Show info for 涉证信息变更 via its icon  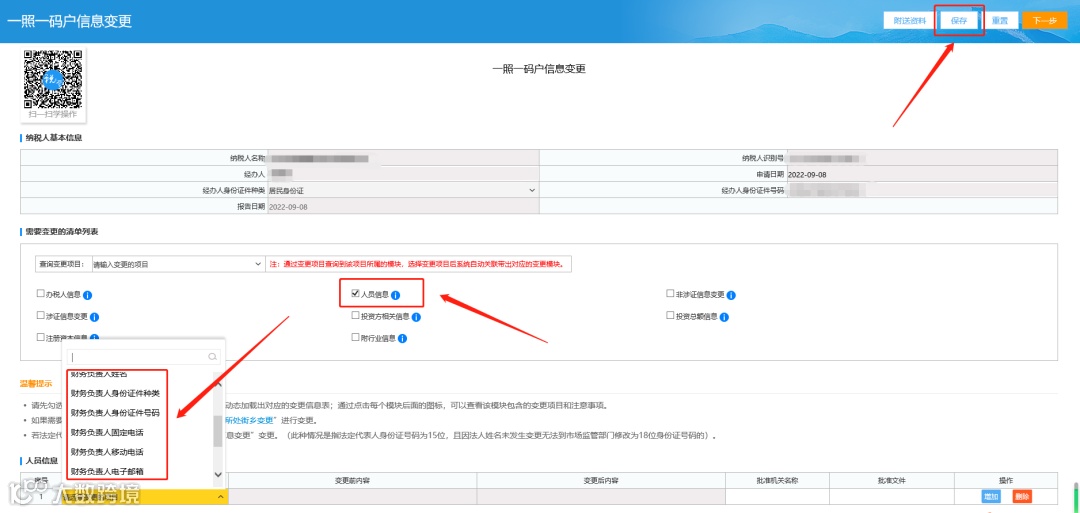pyautogui.click(x=95, y=317)
